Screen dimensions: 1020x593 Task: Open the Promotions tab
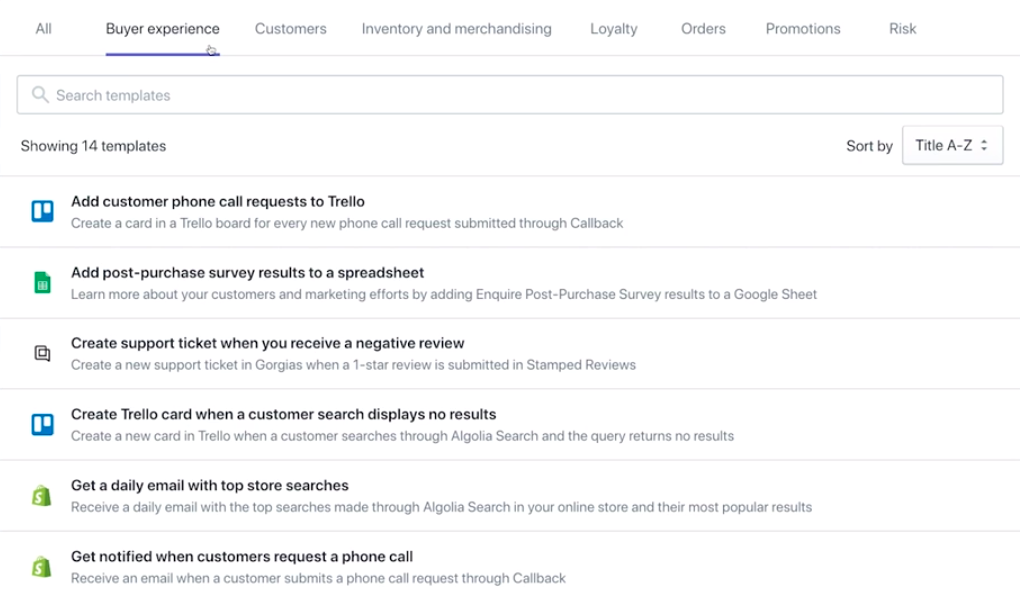(x=802, y=28)
